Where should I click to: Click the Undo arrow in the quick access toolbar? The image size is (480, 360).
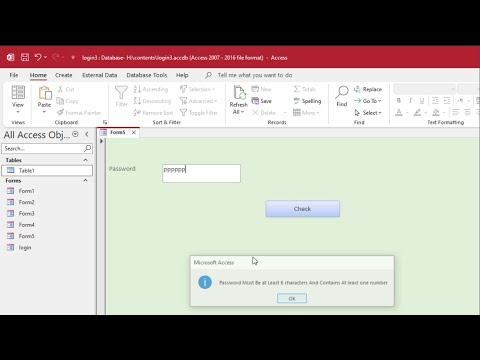(38, 57)
